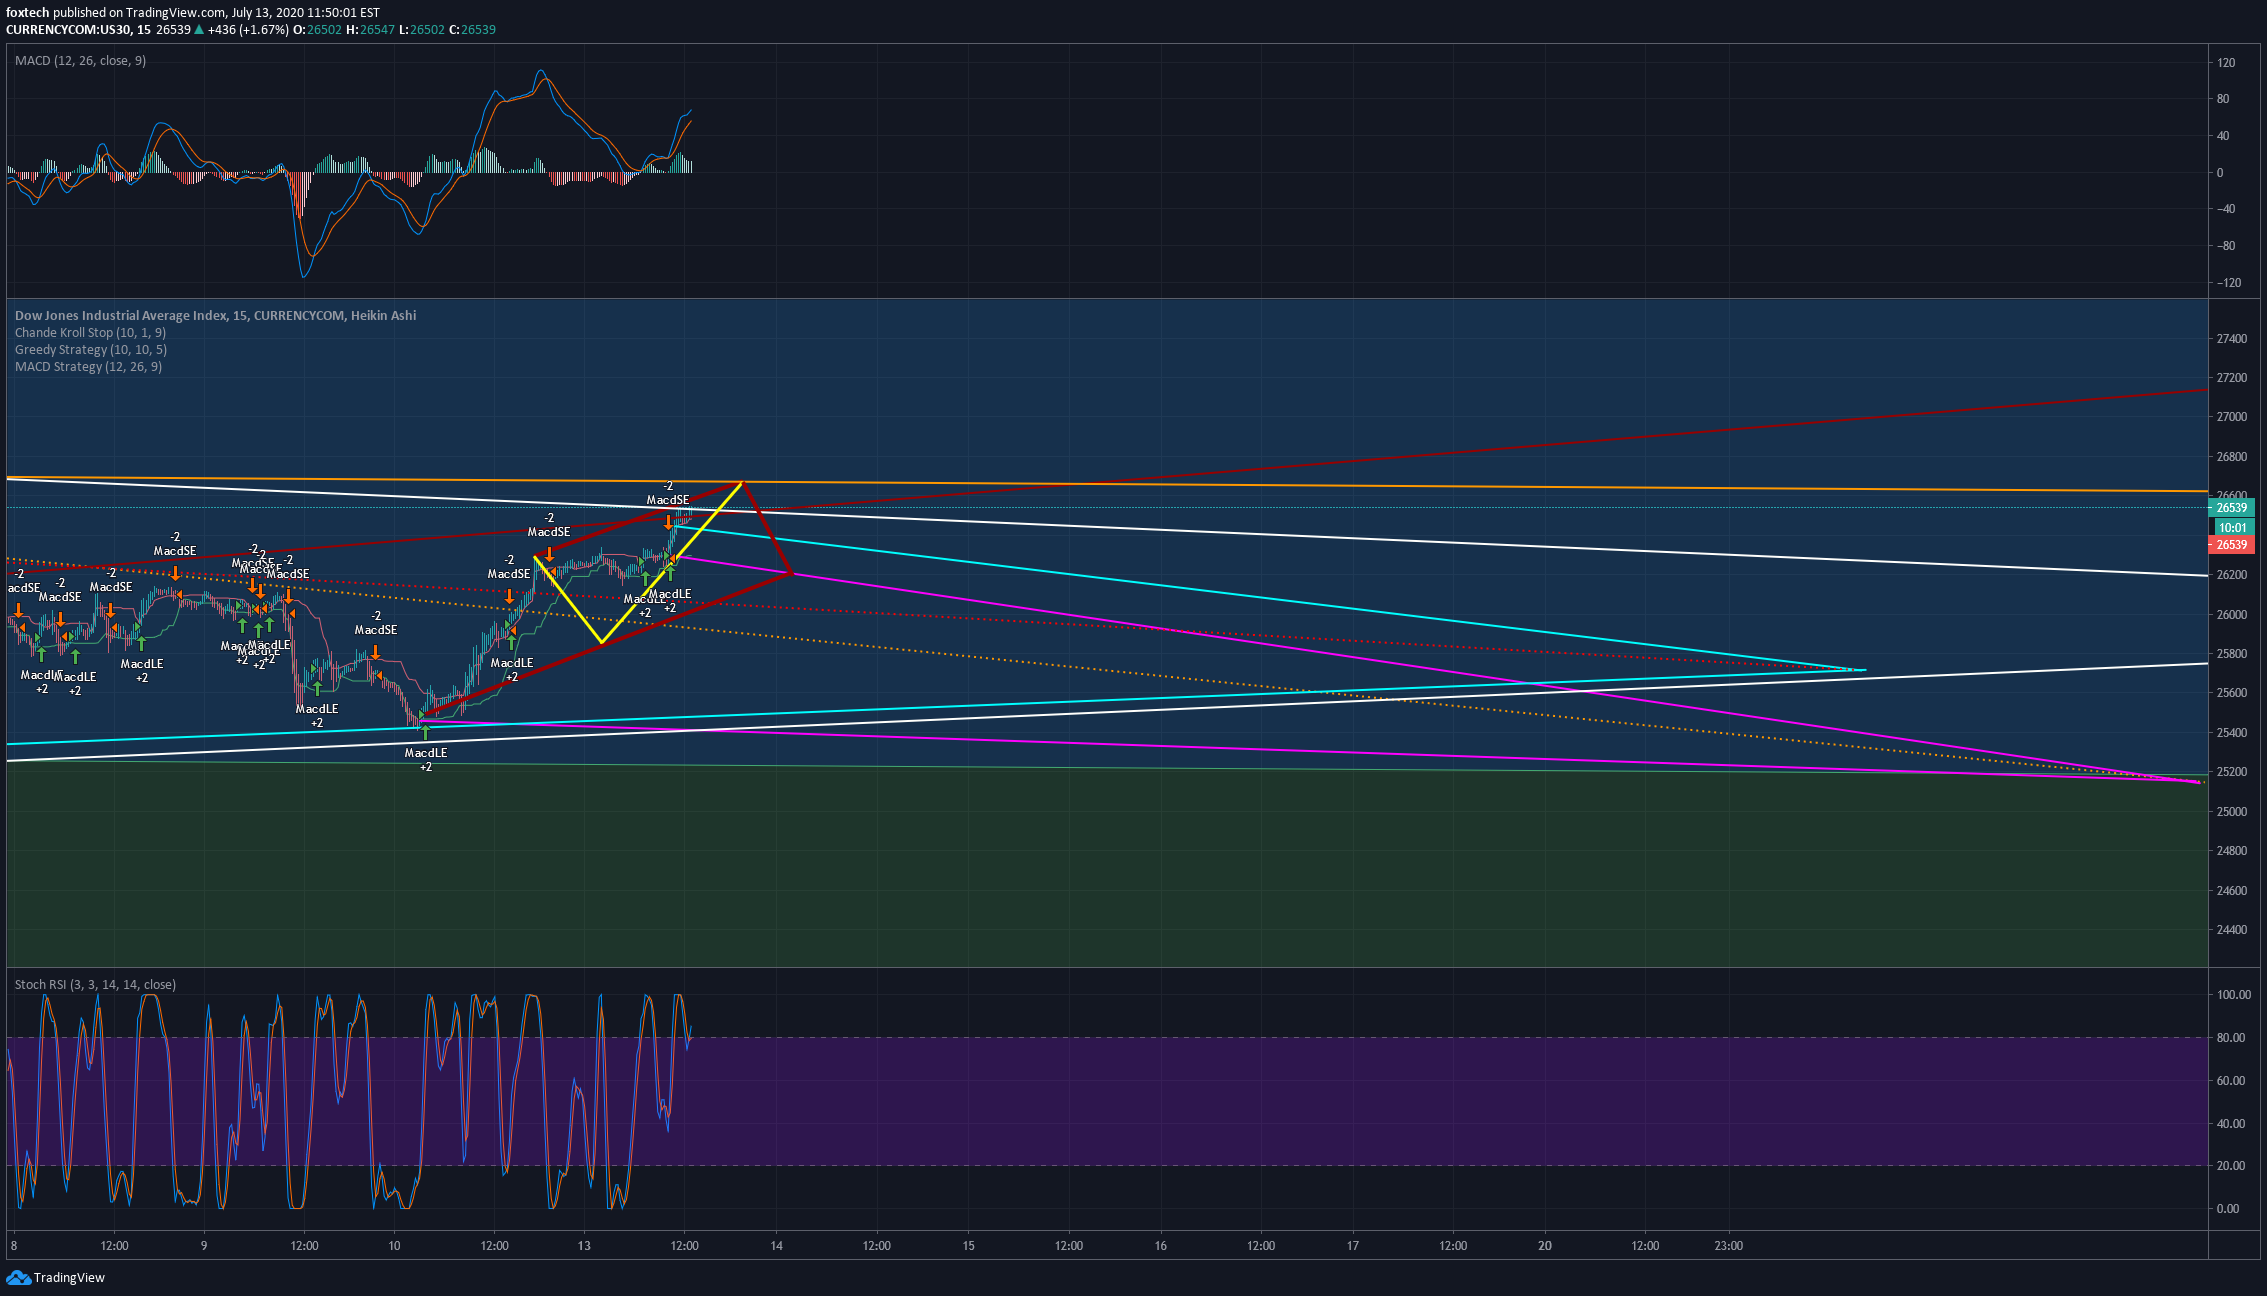The width and height of the screenshot is (2267, 1296).
Task: Click the lowest MacdLE +2 signal label
Action: click(425, 760)
